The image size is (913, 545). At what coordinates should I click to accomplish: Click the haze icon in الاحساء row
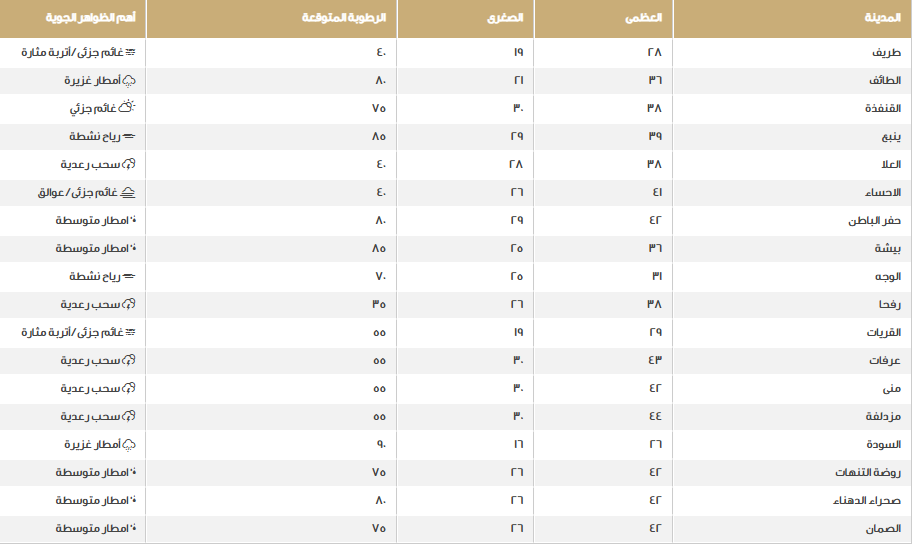(x=129, y=193)
